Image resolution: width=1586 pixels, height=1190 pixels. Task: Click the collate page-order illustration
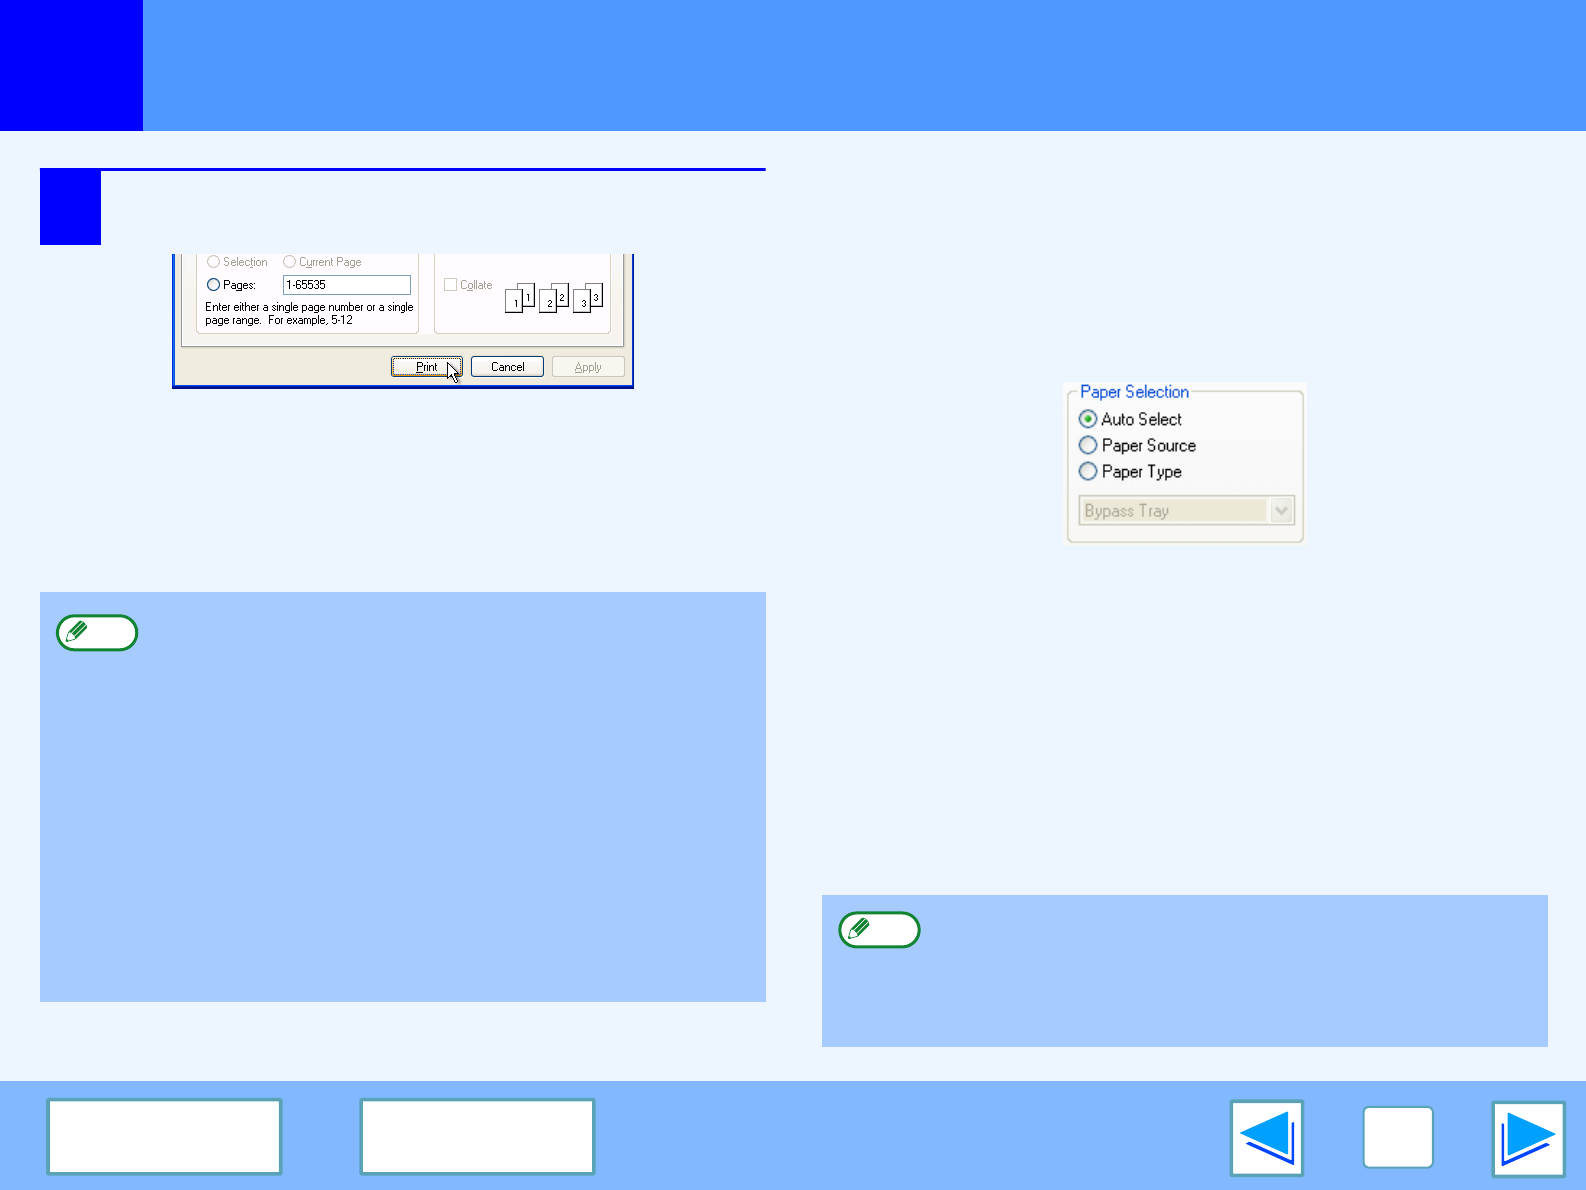click(x=553, y=297)
